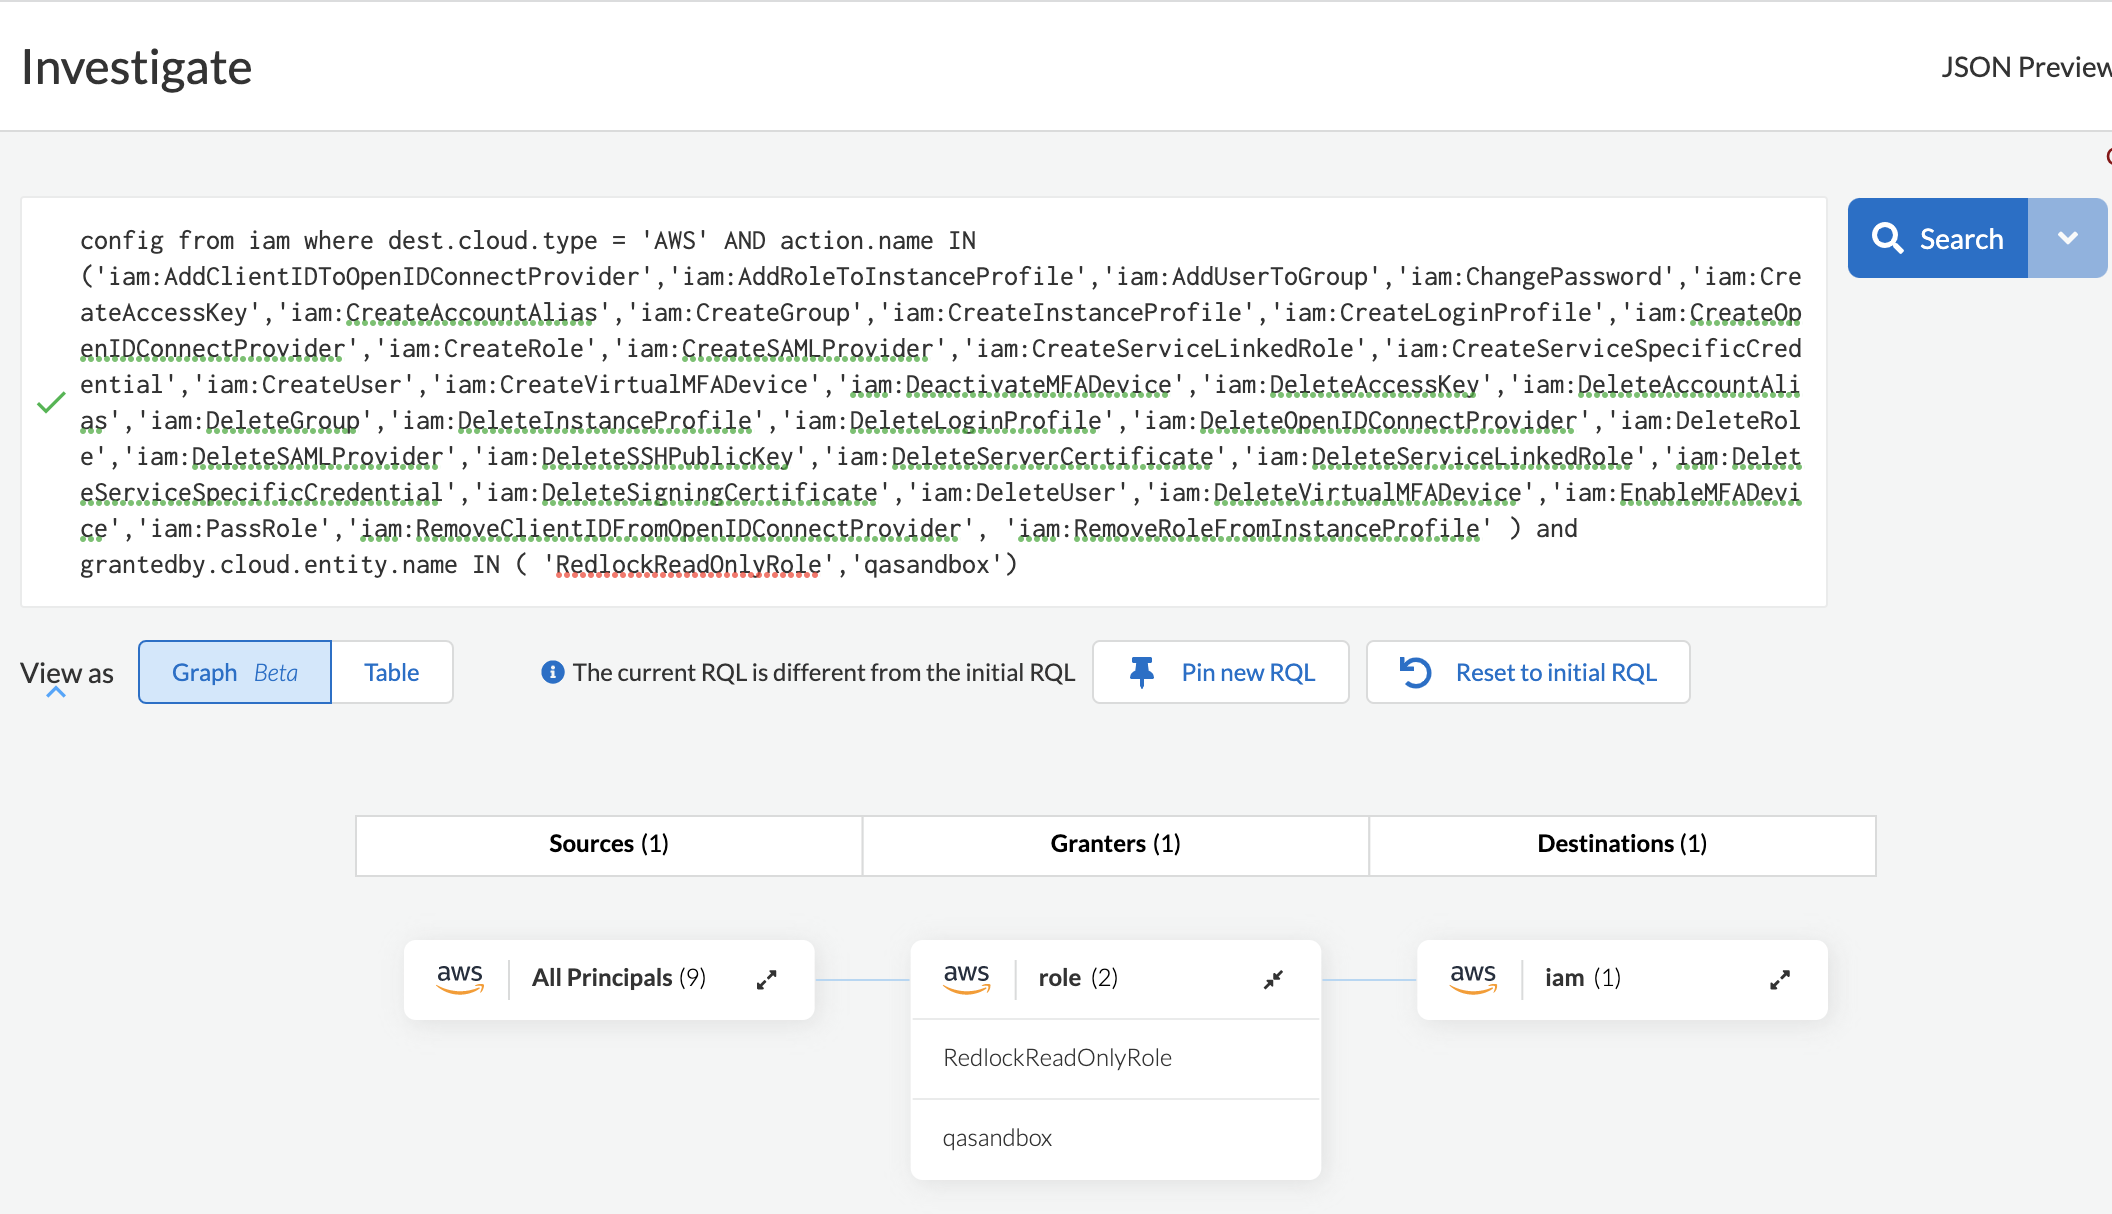Switch view to Graph Beta
Image resolution: width=2112 pixels, height=1214 pixels.
[235, 672]
